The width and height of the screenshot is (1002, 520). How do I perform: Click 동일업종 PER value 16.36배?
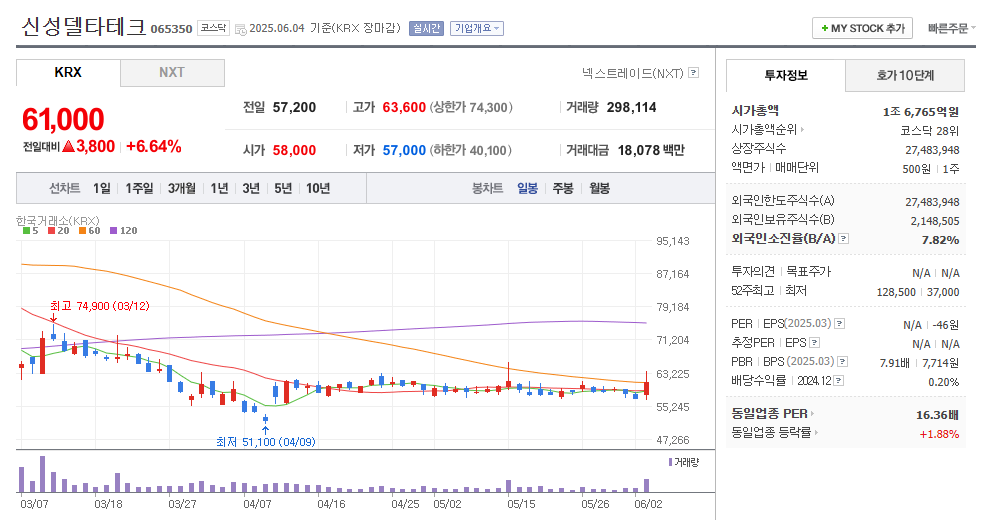[937, 415]
